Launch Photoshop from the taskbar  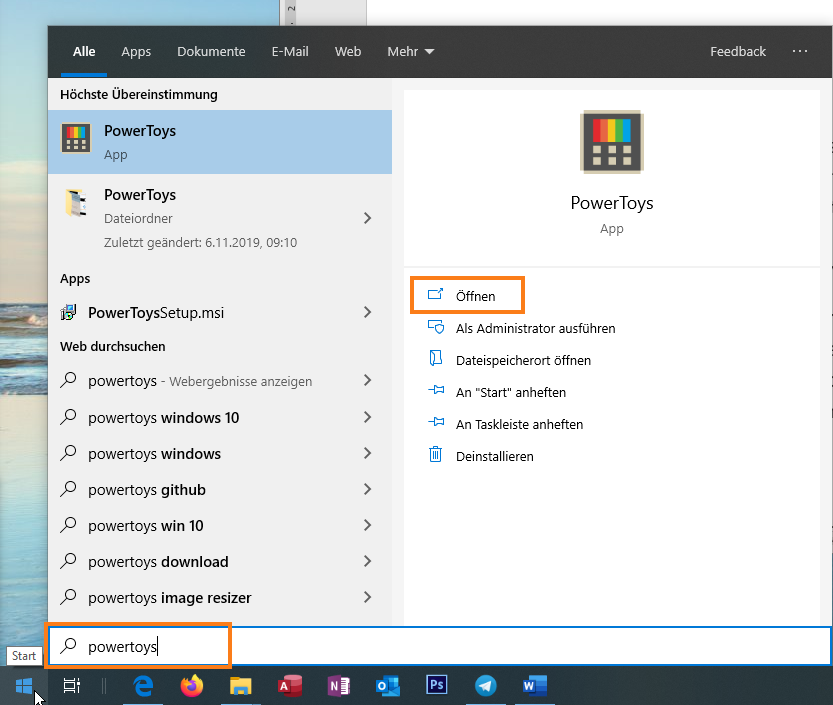pyautogui.click(x=436, y=685)
